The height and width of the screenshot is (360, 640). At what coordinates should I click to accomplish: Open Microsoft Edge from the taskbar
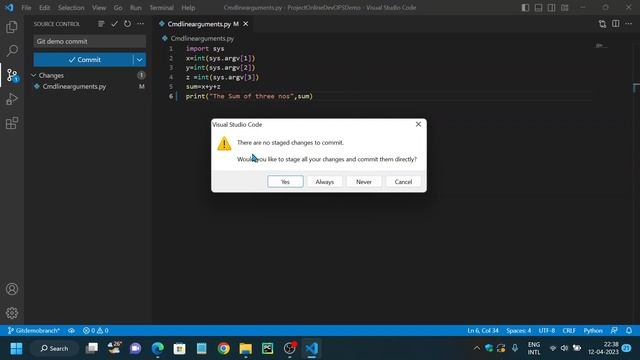click(158, 349)
